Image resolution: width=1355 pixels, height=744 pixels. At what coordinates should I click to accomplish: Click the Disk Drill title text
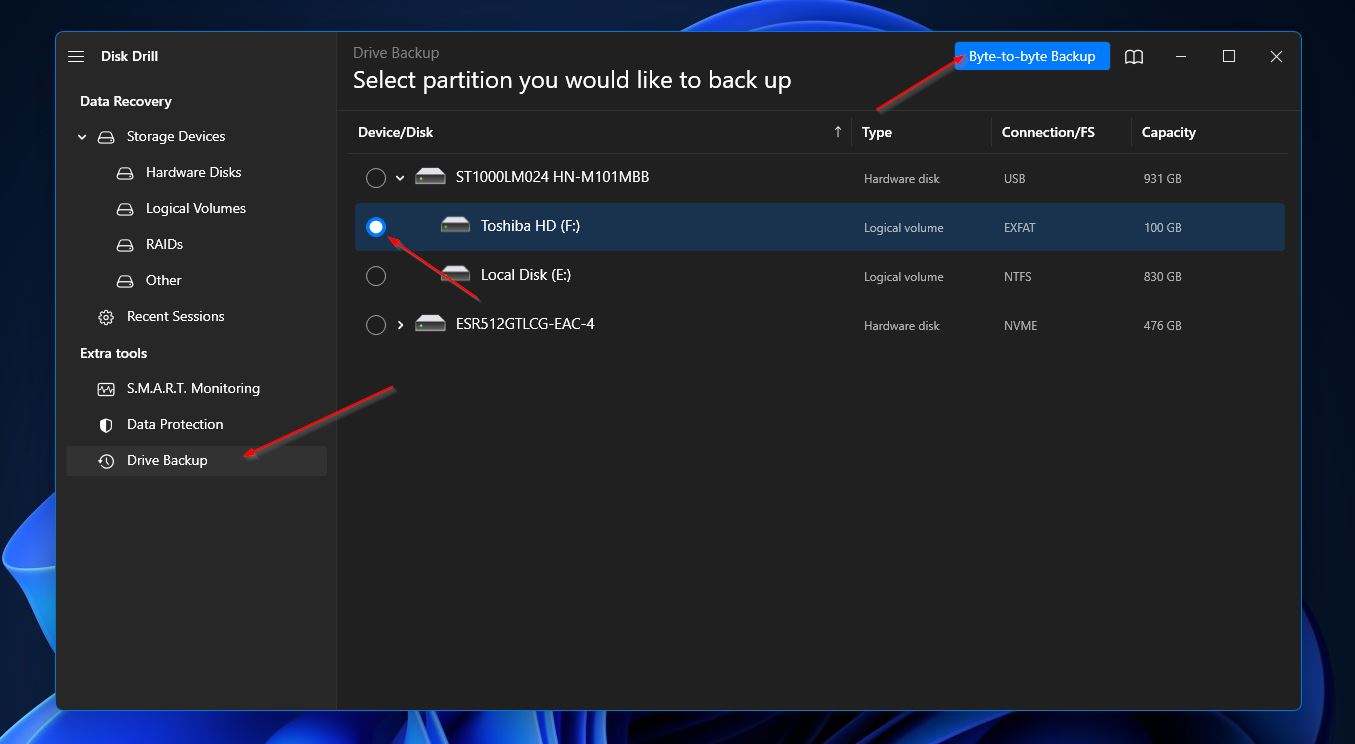(130, 56)
